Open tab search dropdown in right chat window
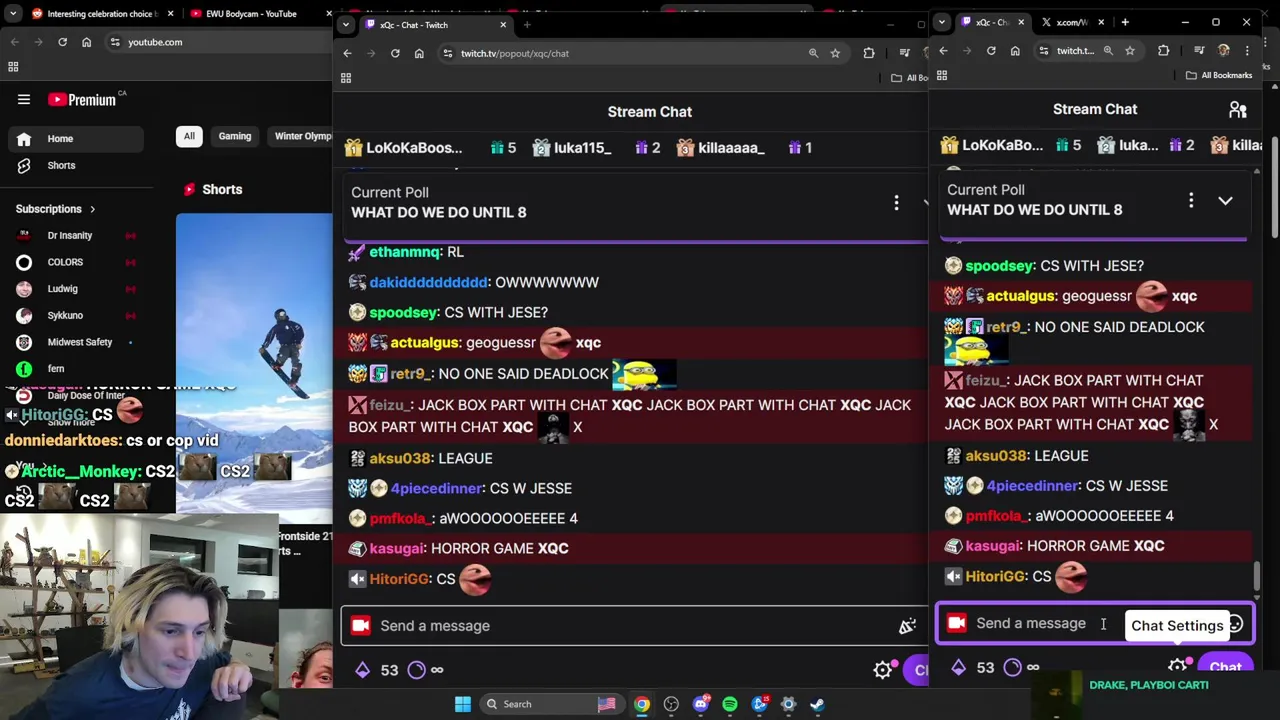1280x720 pixels. (942, 22)
